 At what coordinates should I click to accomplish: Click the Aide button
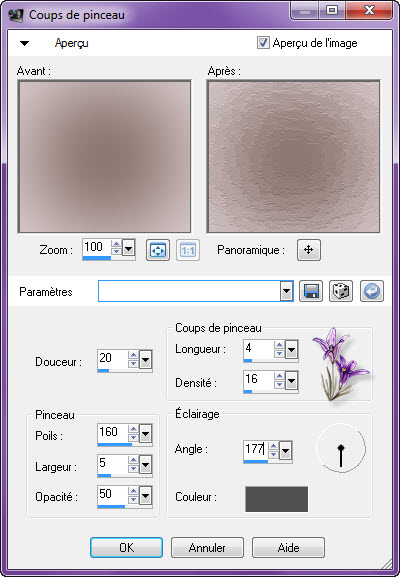click(x=288, y=548)
